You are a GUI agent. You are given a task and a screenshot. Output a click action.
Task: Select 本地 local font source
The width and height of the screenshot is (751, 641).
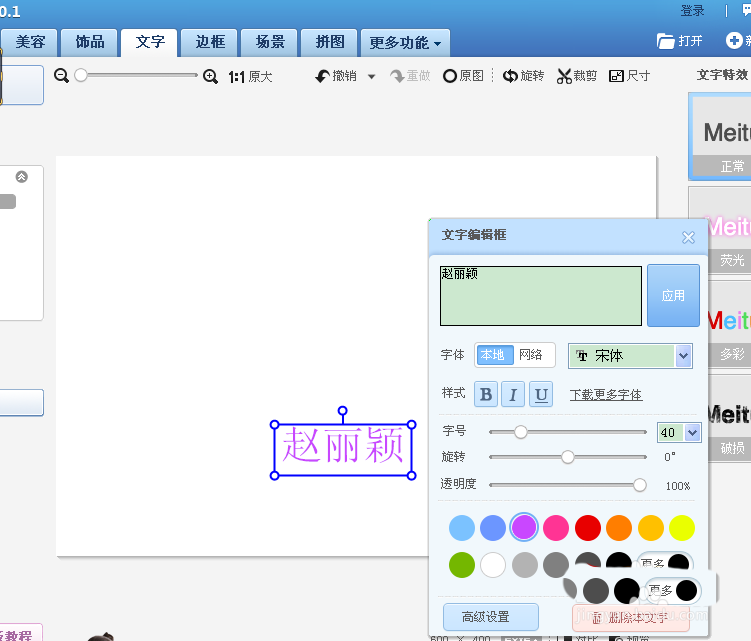pos(493,355)
